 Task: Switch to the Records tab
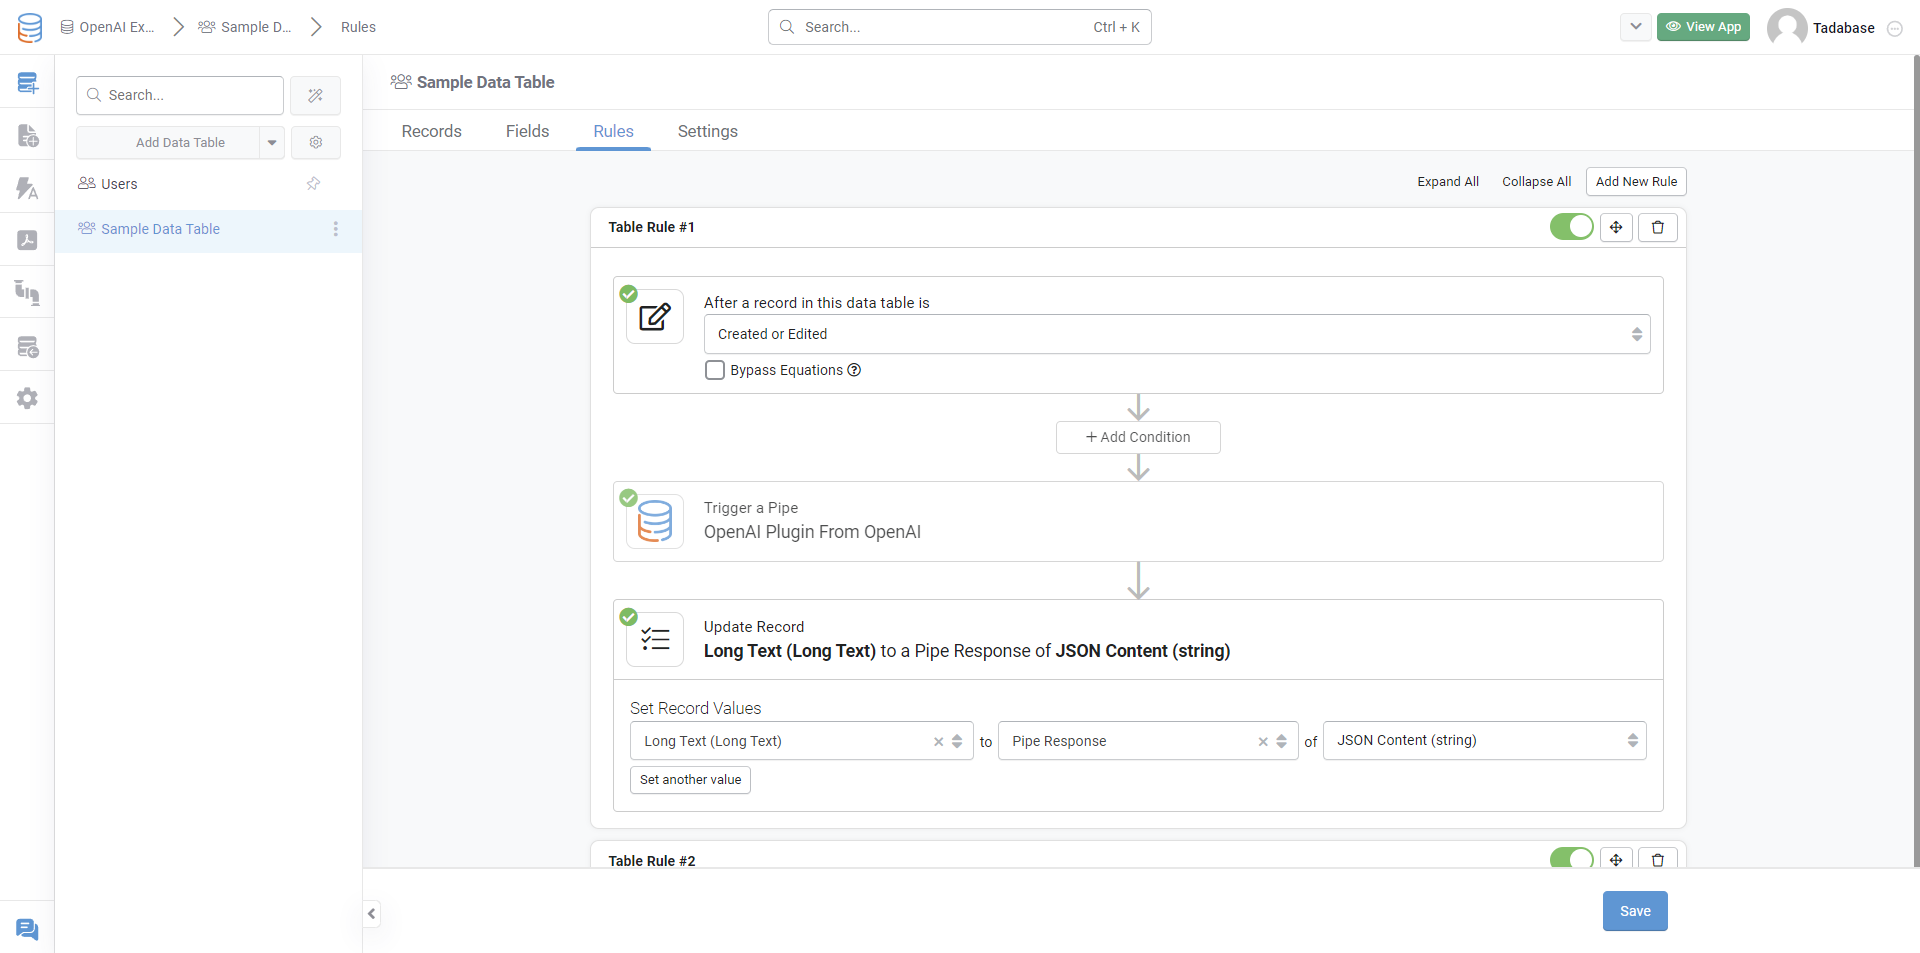point(431,131)
